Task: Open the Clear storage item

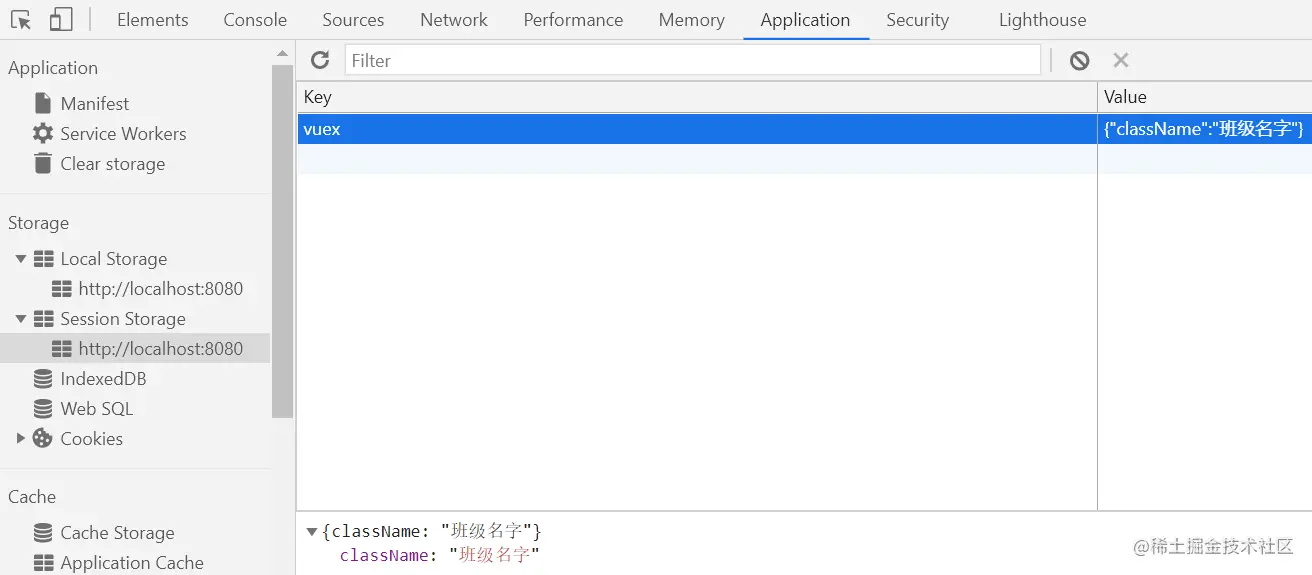Action: pos(113,163)
